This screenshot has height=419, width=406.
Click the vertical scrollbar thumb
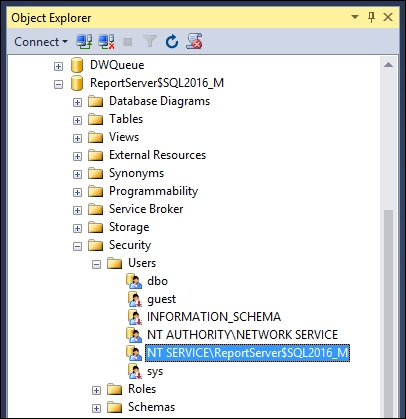[388, 313]
